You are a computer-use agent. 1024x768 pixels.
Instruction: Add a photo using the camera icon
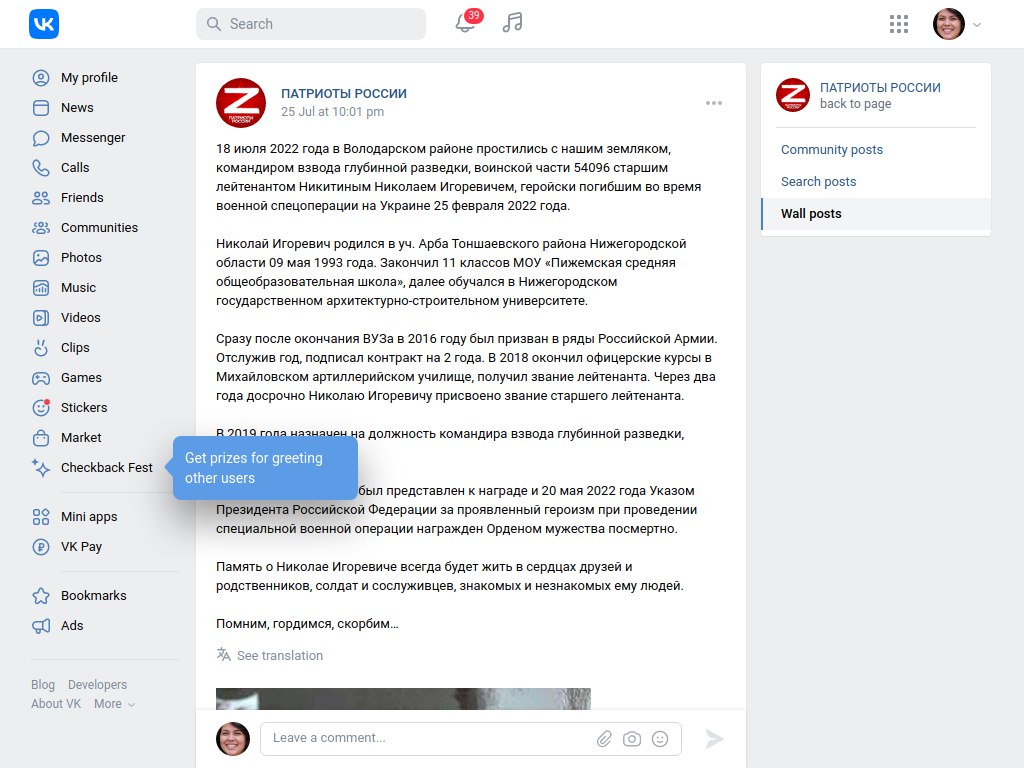(x=632, y=739)
